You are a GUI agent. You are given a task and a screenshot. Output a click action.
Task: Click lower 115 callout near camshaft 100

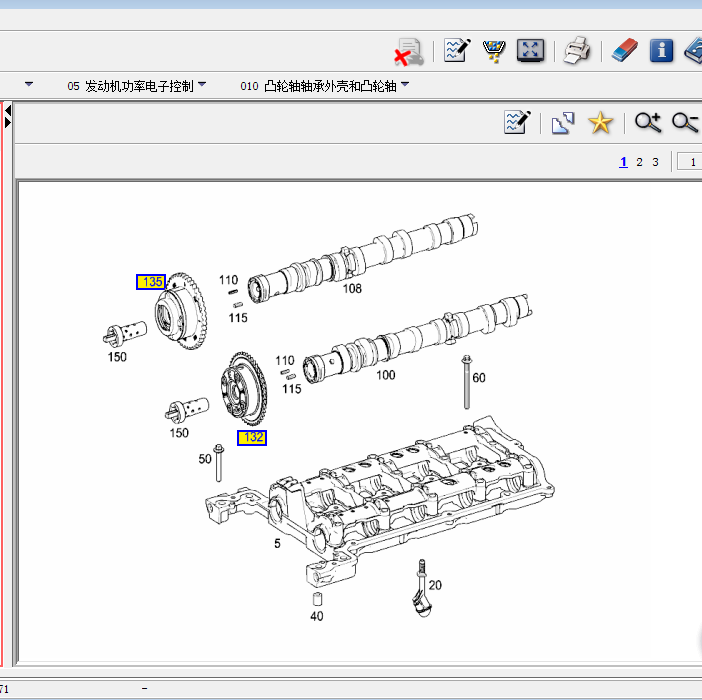tap(291, 388)
